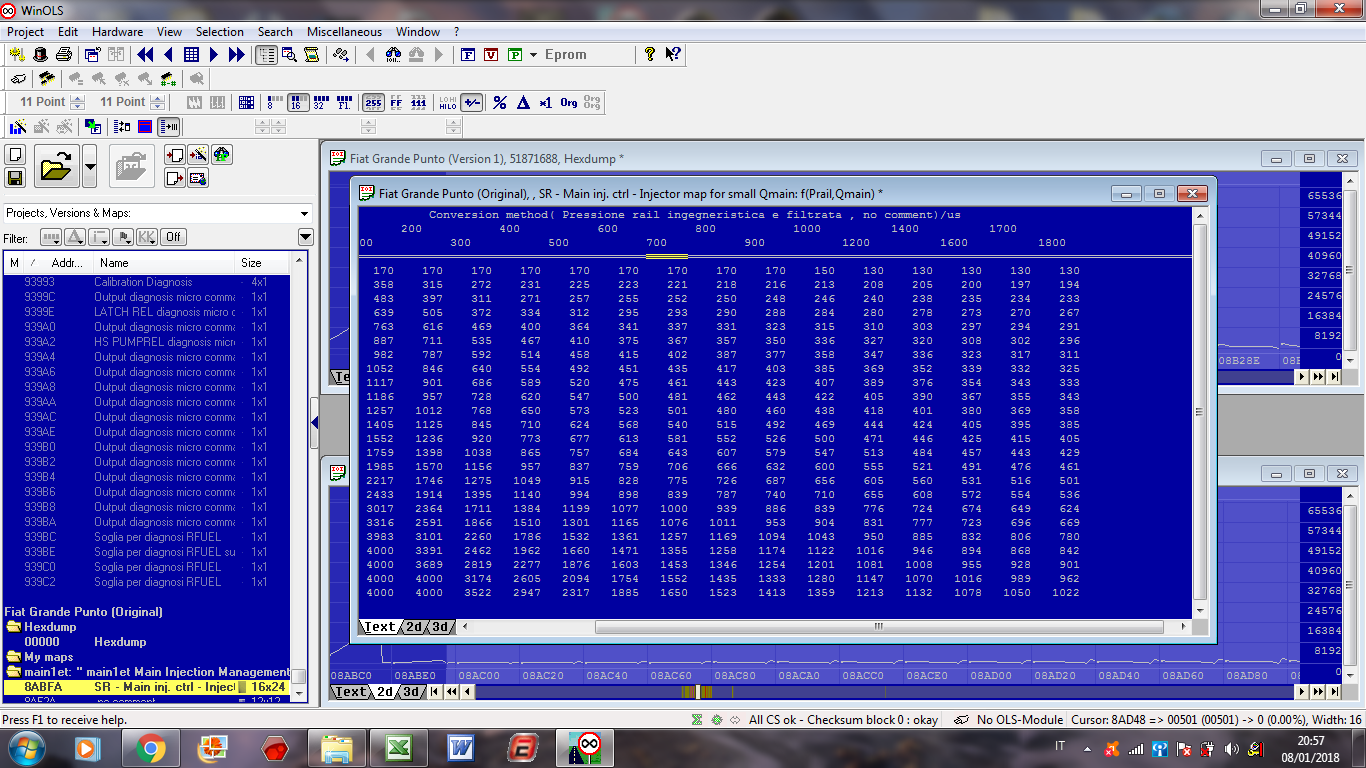The image size is (1366, 768).
Task: Click the new project blank page icon
Action: [x=15, y=155]
